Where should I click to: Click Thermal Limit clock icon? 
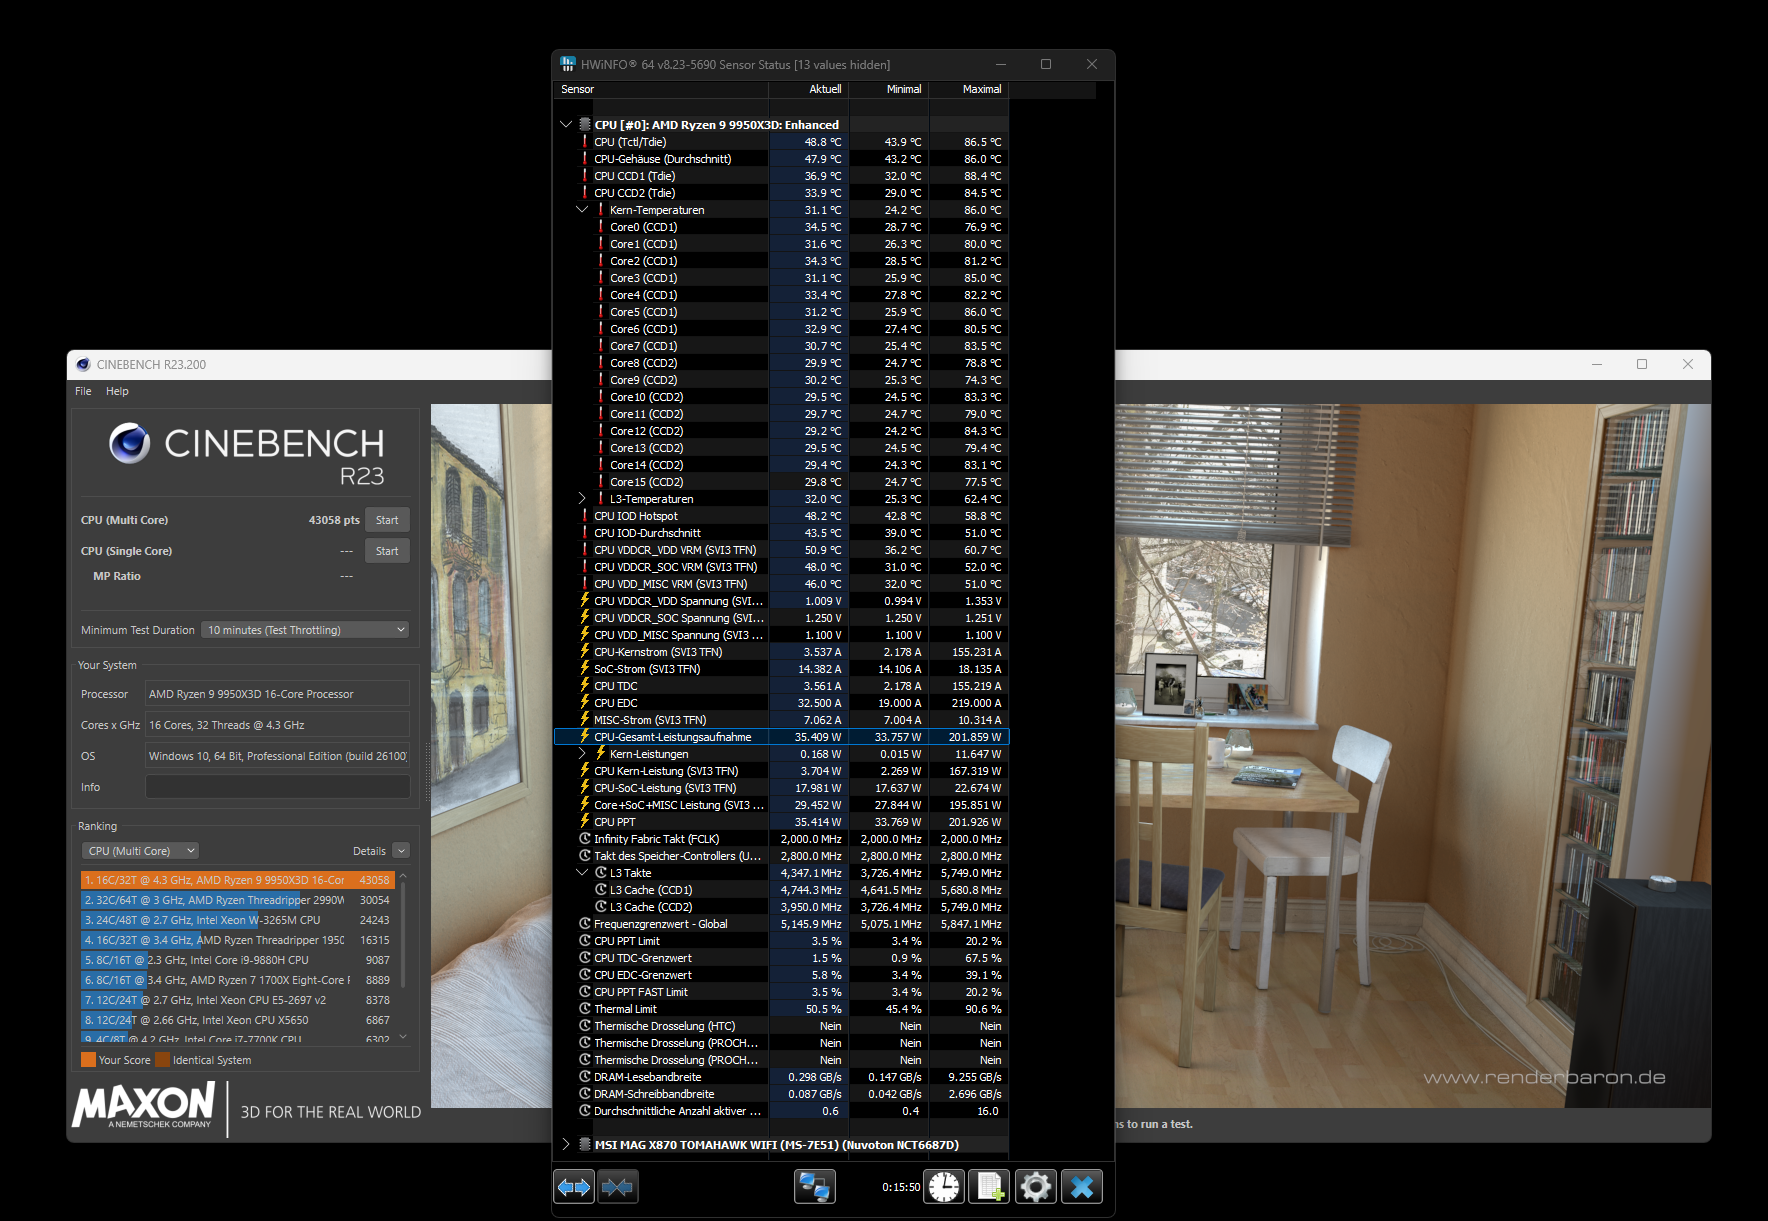pyautogui.click(x=585, y=1009)
